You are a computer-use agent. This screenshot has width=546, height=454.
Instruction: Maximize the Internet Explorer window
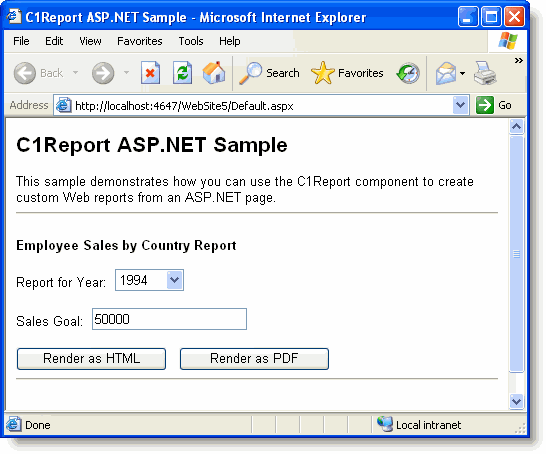491,16
